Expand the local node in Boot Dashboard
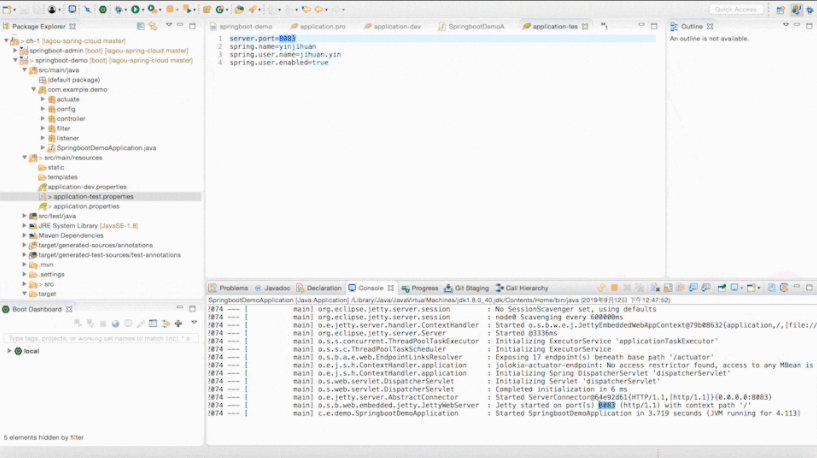817x458 pixels. coord(9,351)
